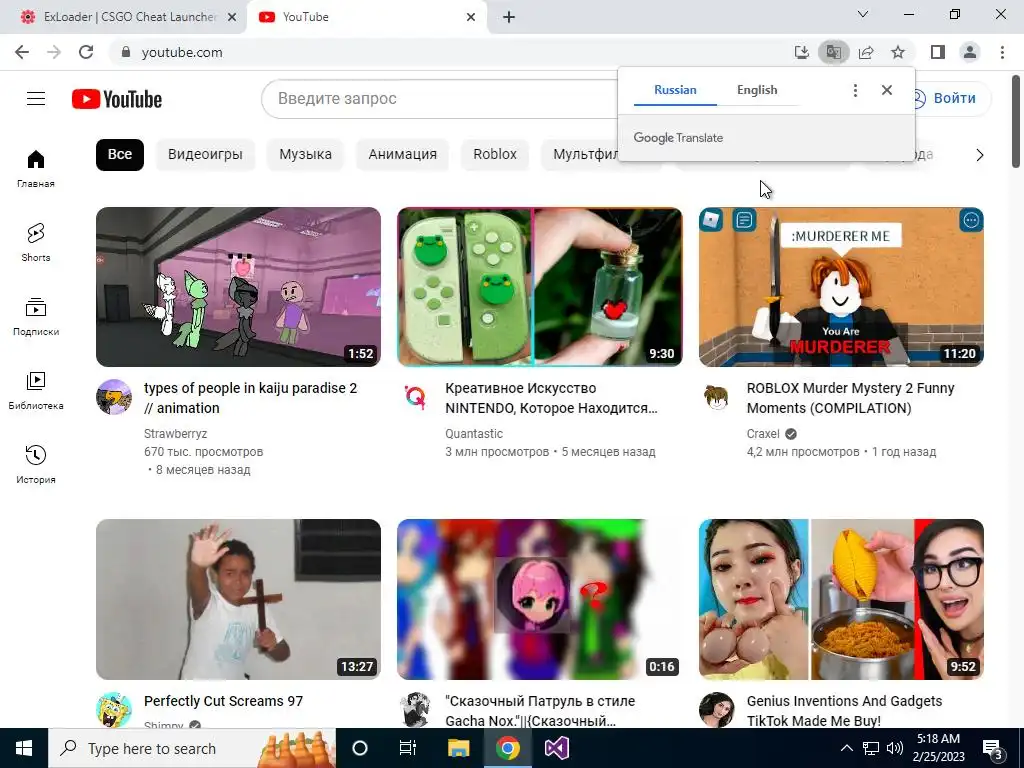Open title Креативное Искусство NINTENDO
The width and height of the screenshot is (1024, 768).
coord(551,398)
